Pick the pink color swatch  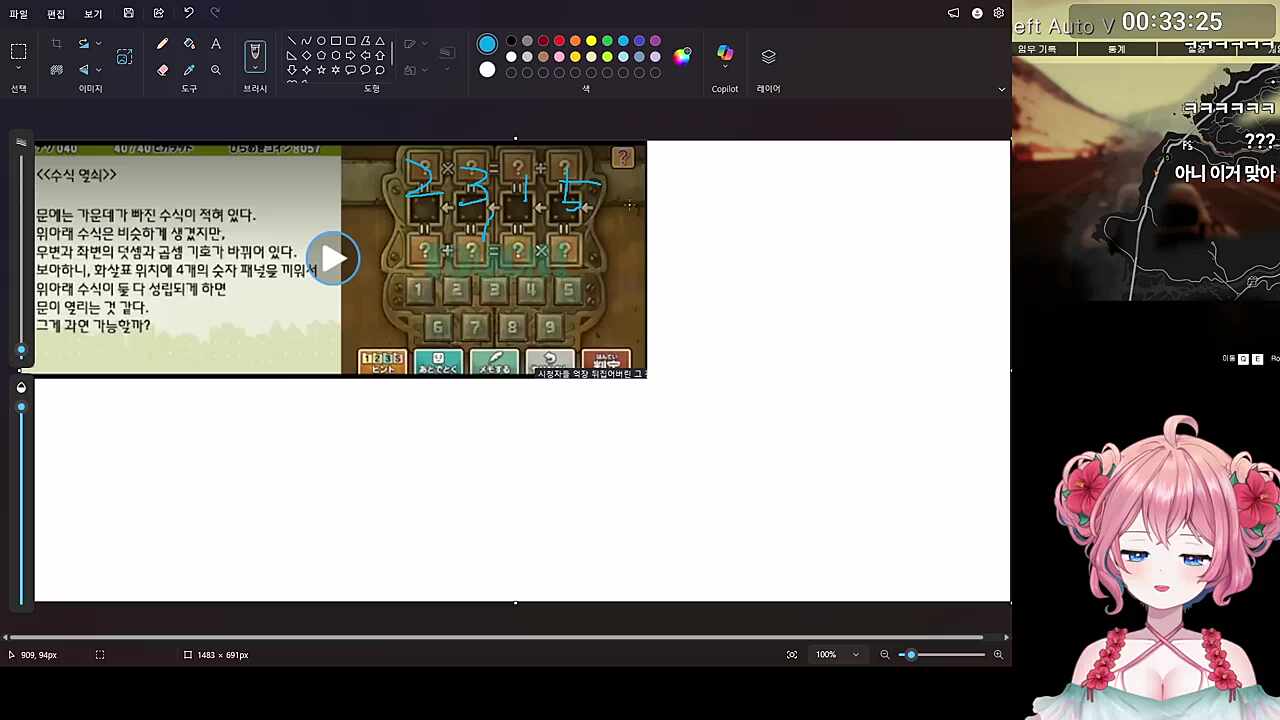(x=559, y=57)
